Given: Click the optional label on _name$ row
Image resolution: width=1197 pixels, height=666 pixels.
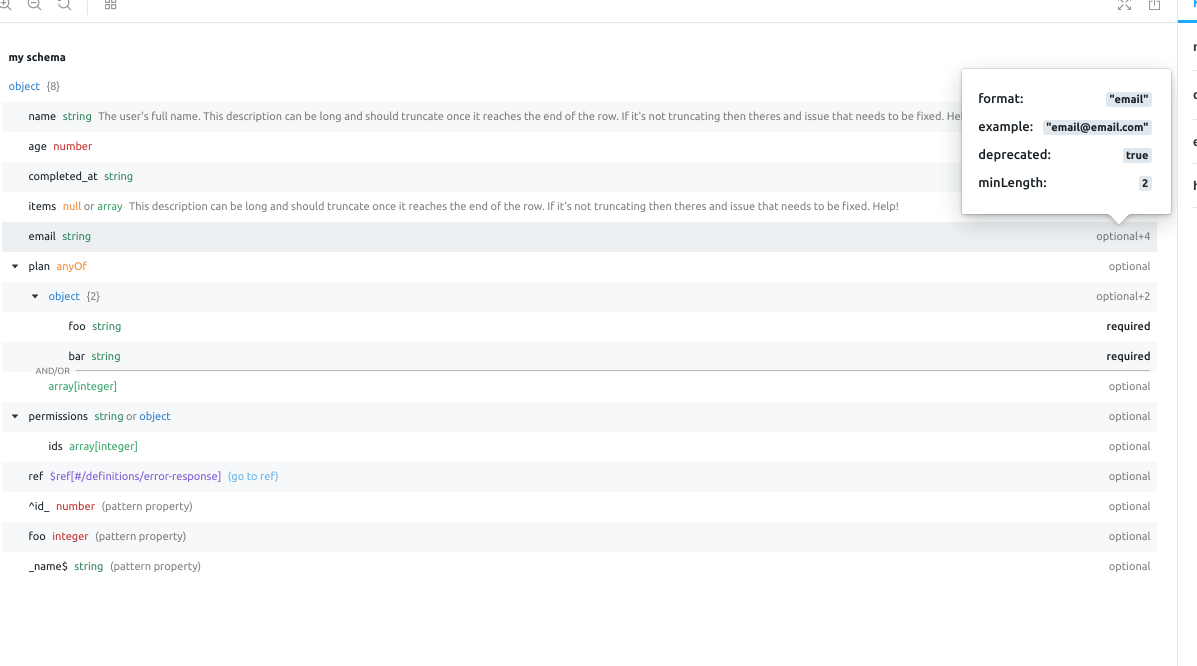Looking at the screenshot, I should click(1129, 566).
